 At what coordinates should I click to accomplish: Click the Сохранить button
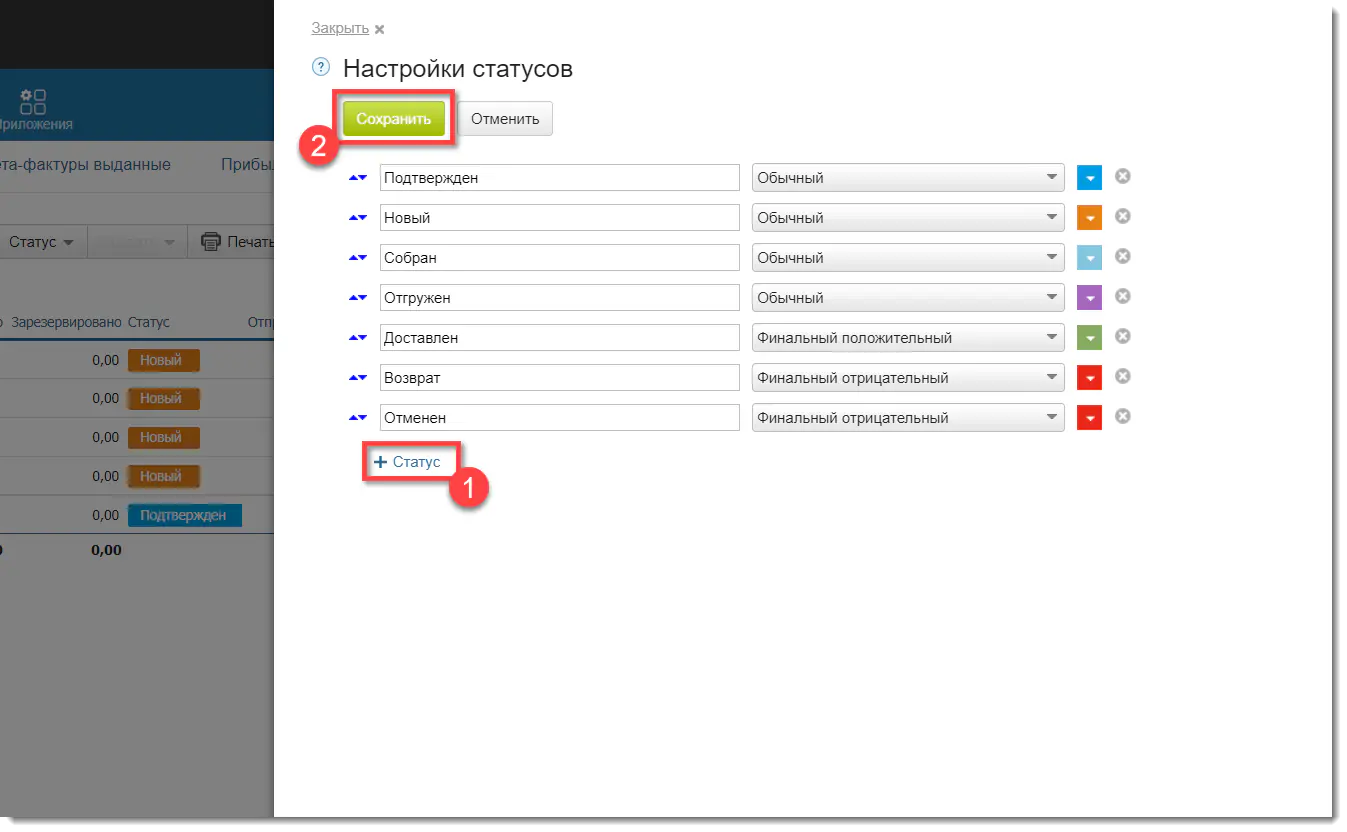[393, 117]
